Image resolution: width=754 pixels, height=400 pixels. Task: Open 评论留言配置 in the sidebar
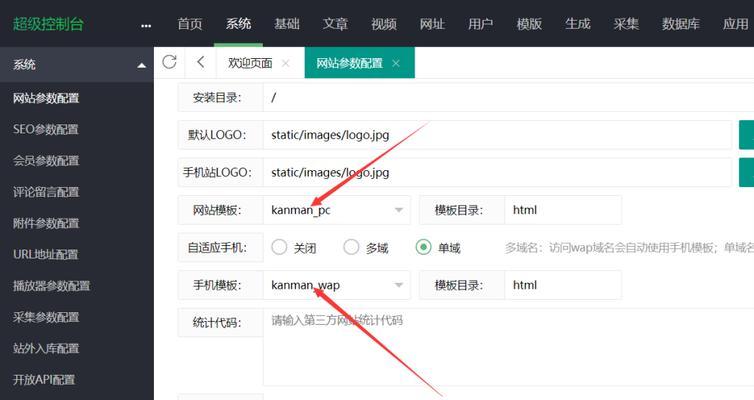pyautogui.click(x=46, y=192)
